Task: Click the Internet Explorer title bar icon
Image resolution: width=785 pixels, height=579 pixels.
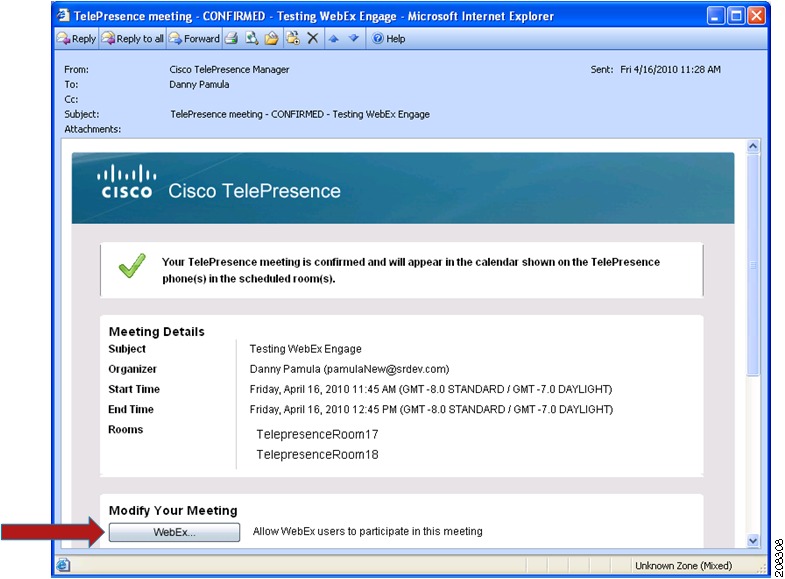Action: click(63, 15)
